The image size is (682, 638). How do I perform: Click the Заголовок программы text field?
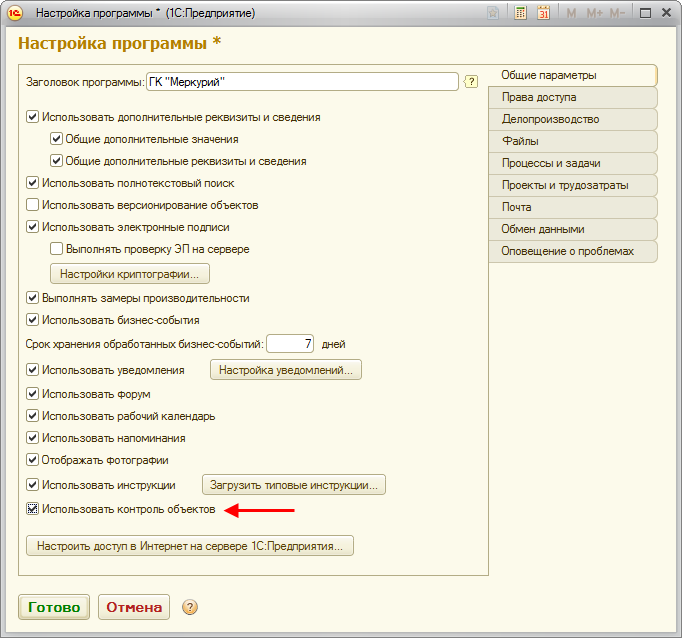click(302, 82)
